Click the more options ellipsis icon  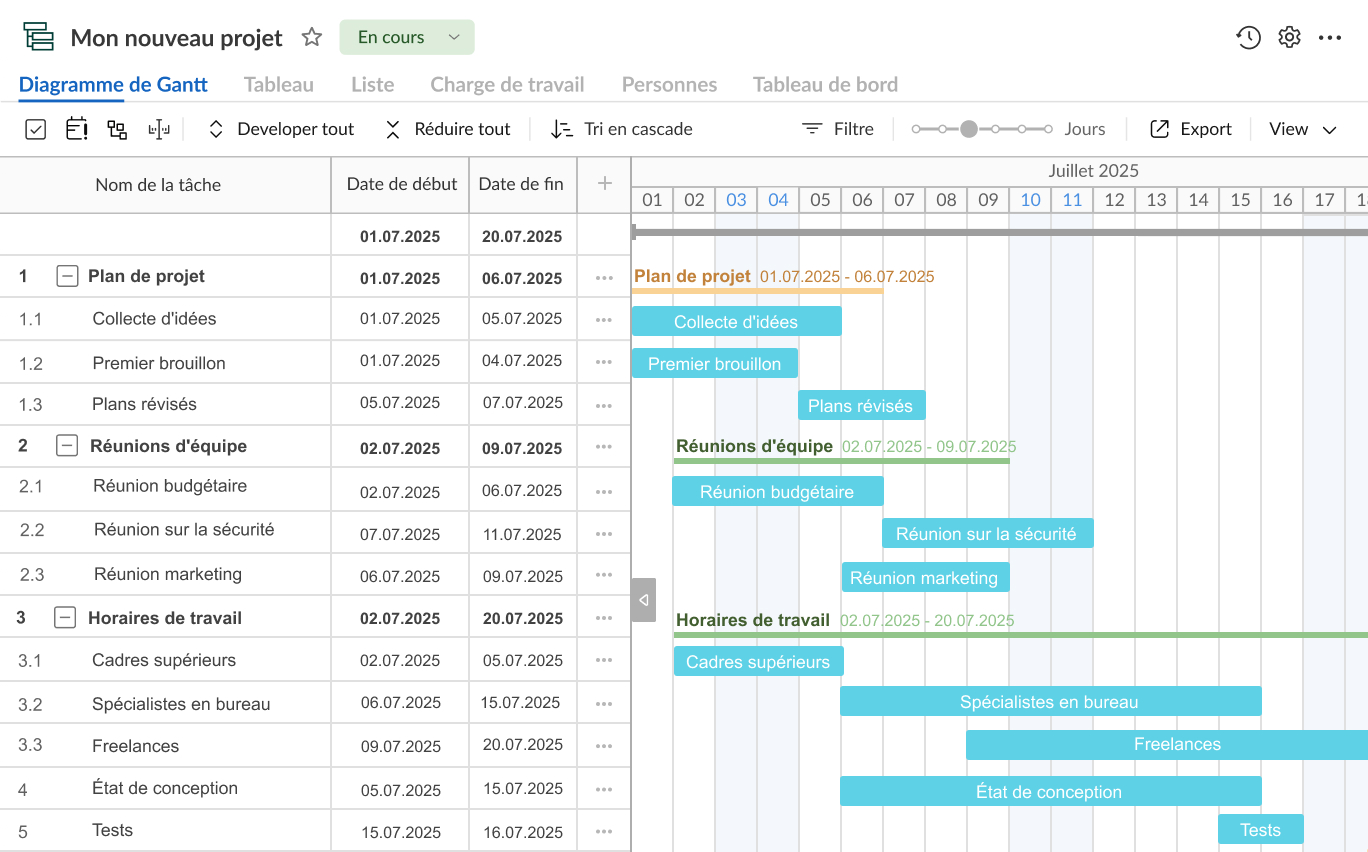(x=1330, y=37)
